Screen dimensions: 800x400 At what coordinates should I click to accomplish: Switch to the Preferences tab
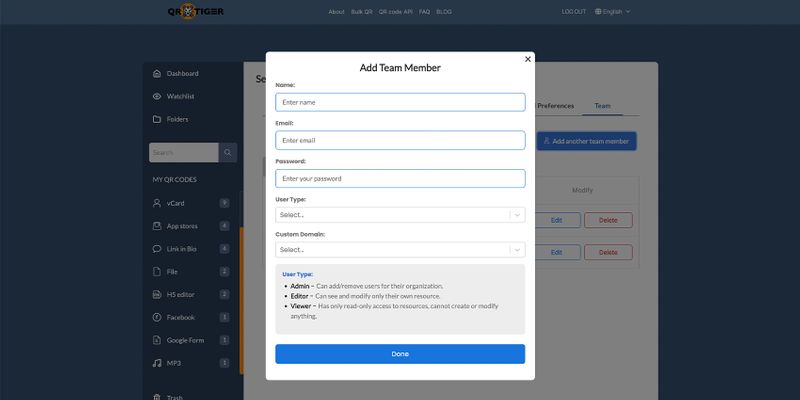[x=556, y=106]
